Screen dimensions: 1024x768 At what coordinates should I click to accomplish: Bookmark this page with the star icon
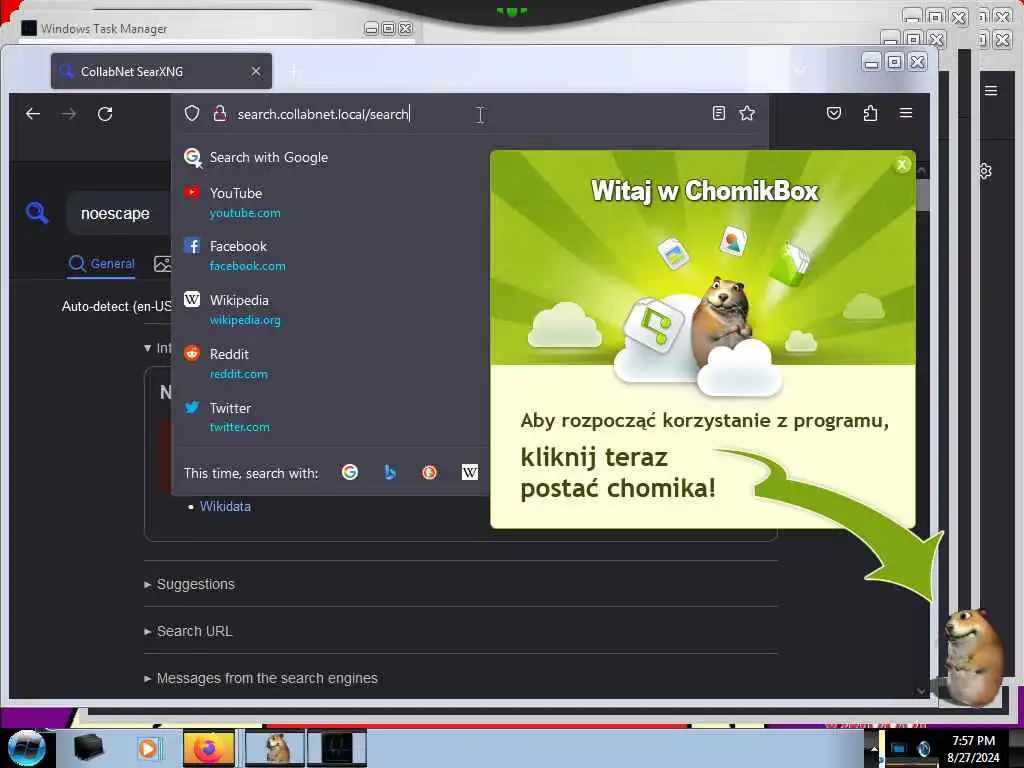tap(747, 113)
